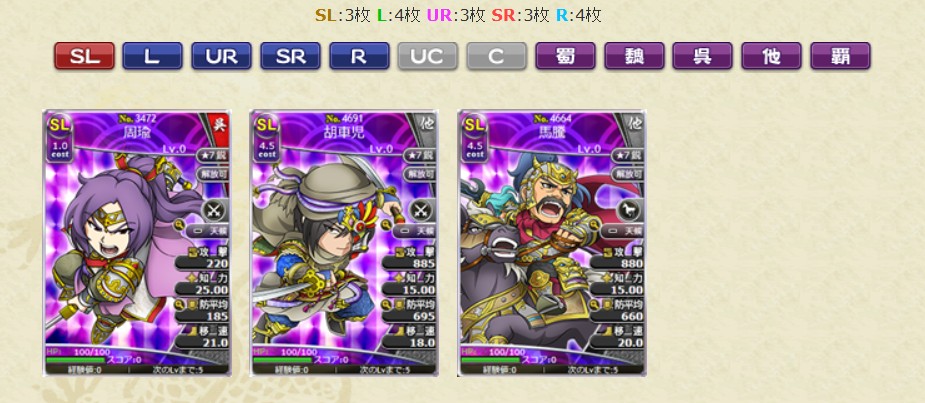Click the UR rarity filter button
Screen dimensions: 925x403
point(221,56)
